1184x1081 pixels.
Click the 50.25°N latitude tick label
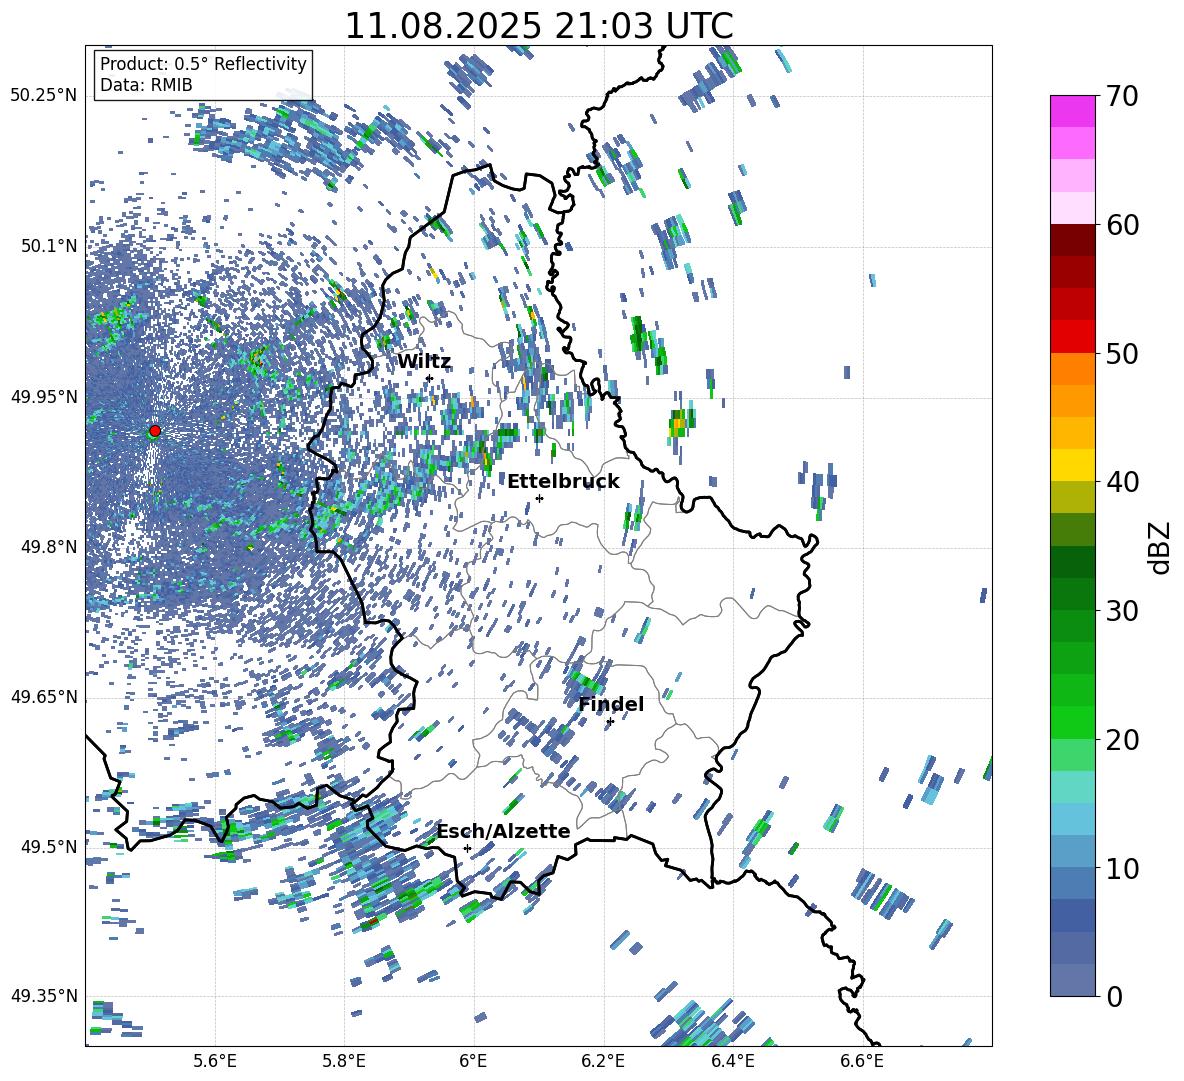(44, 96)
